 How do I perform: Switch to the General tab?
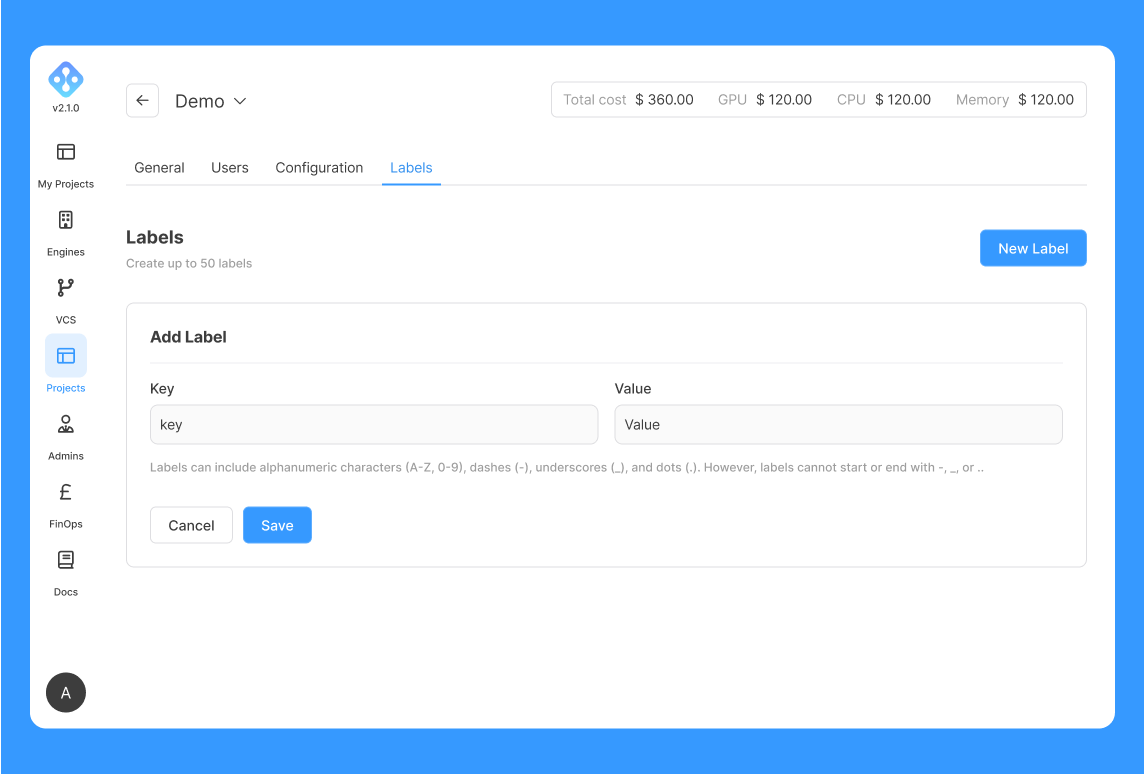[159, 168]
